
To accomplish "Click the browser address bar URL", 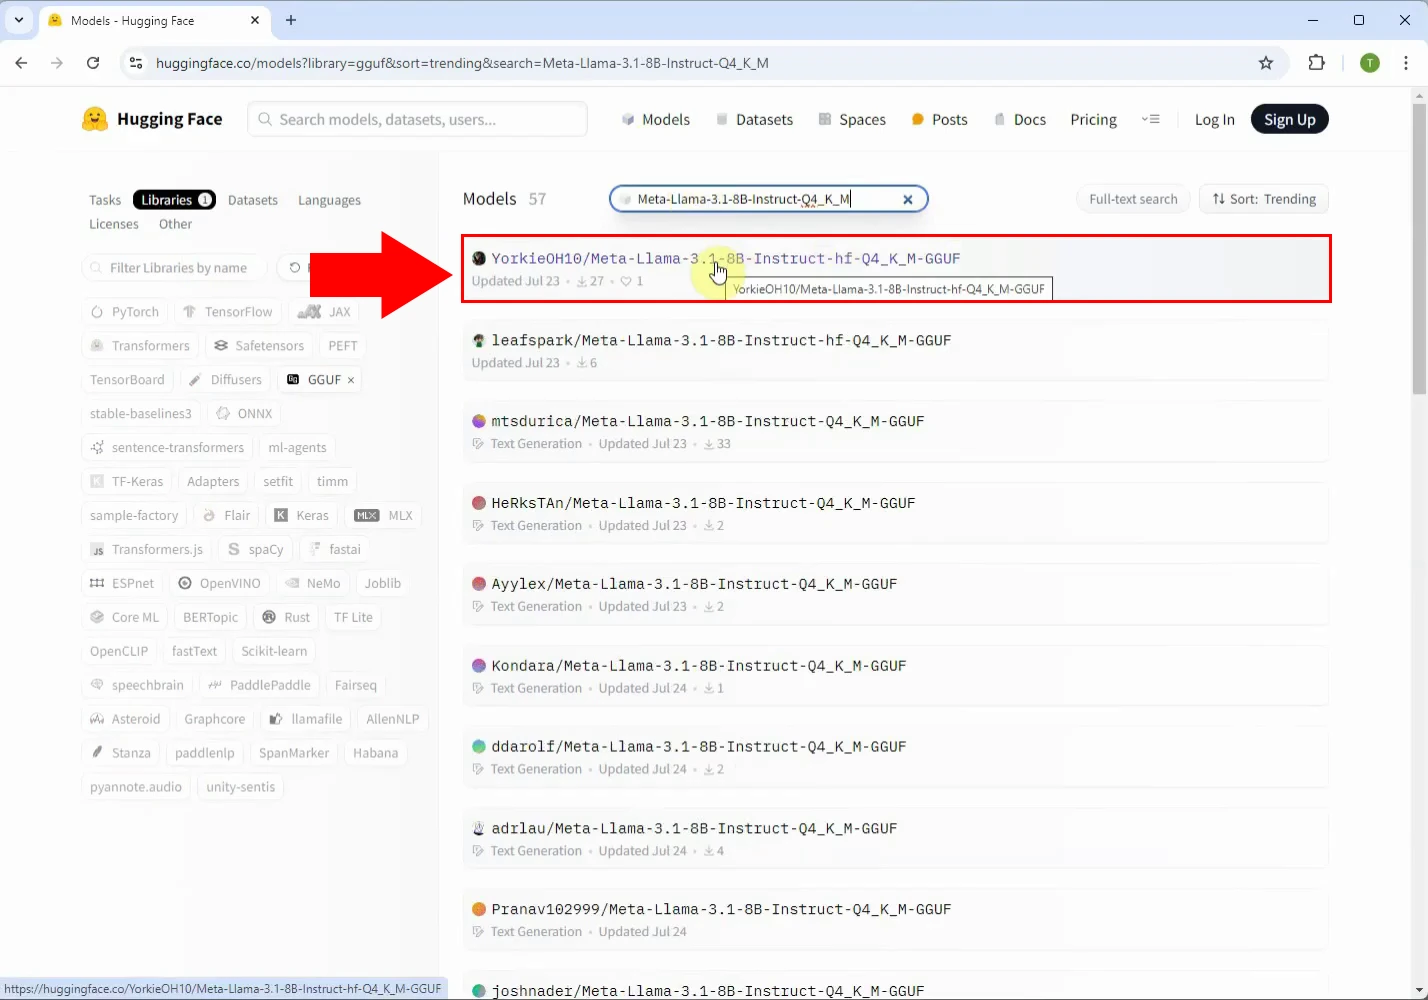I will pos(462,63).
